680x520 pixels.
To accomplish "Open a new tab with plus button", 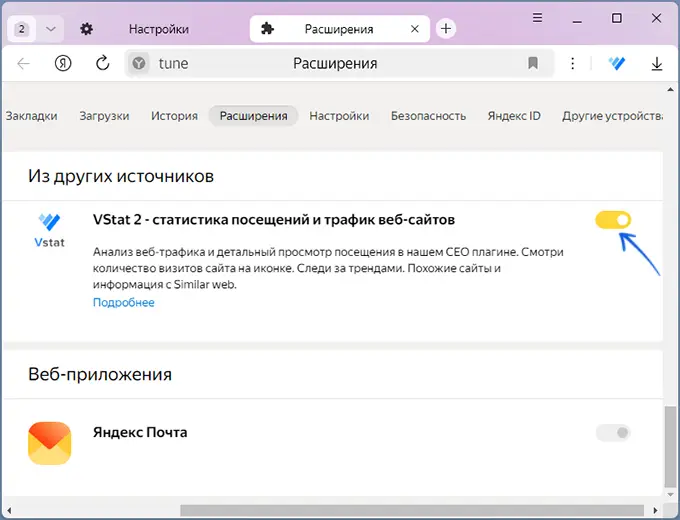I will pos(445,29).
